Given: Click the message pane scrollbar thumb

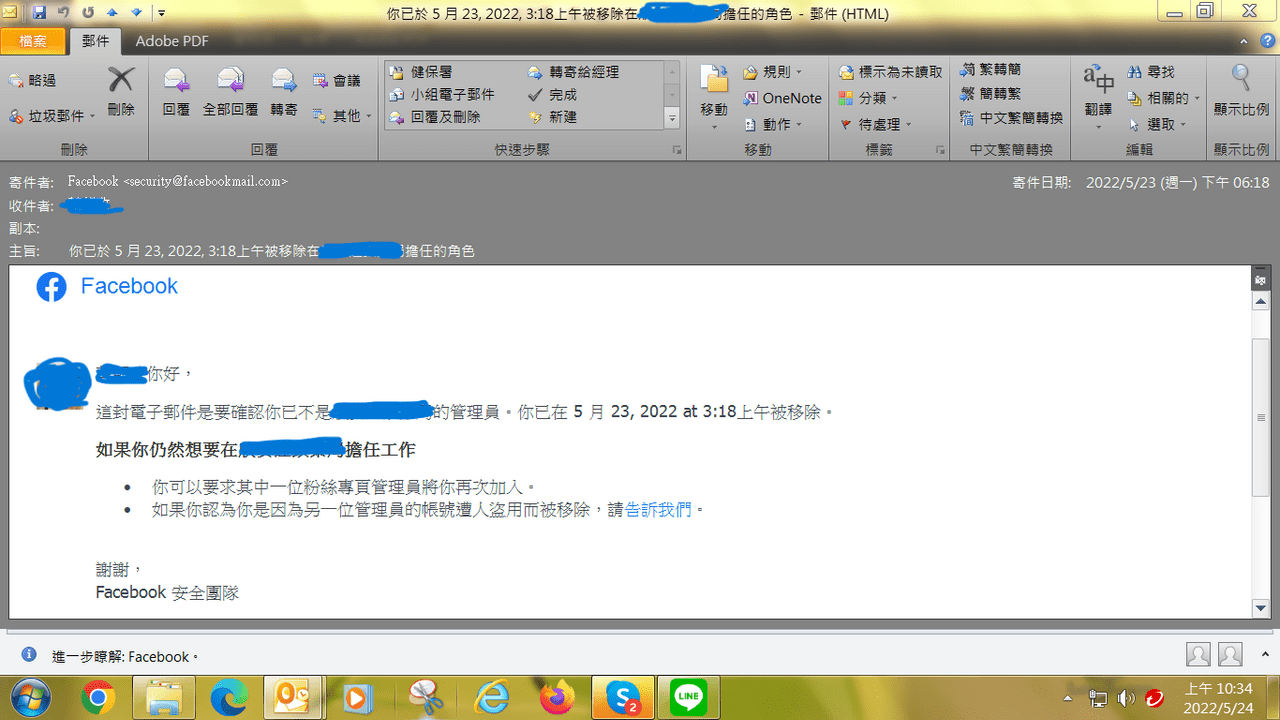Looking at the screenshot, I should 1260,417.
